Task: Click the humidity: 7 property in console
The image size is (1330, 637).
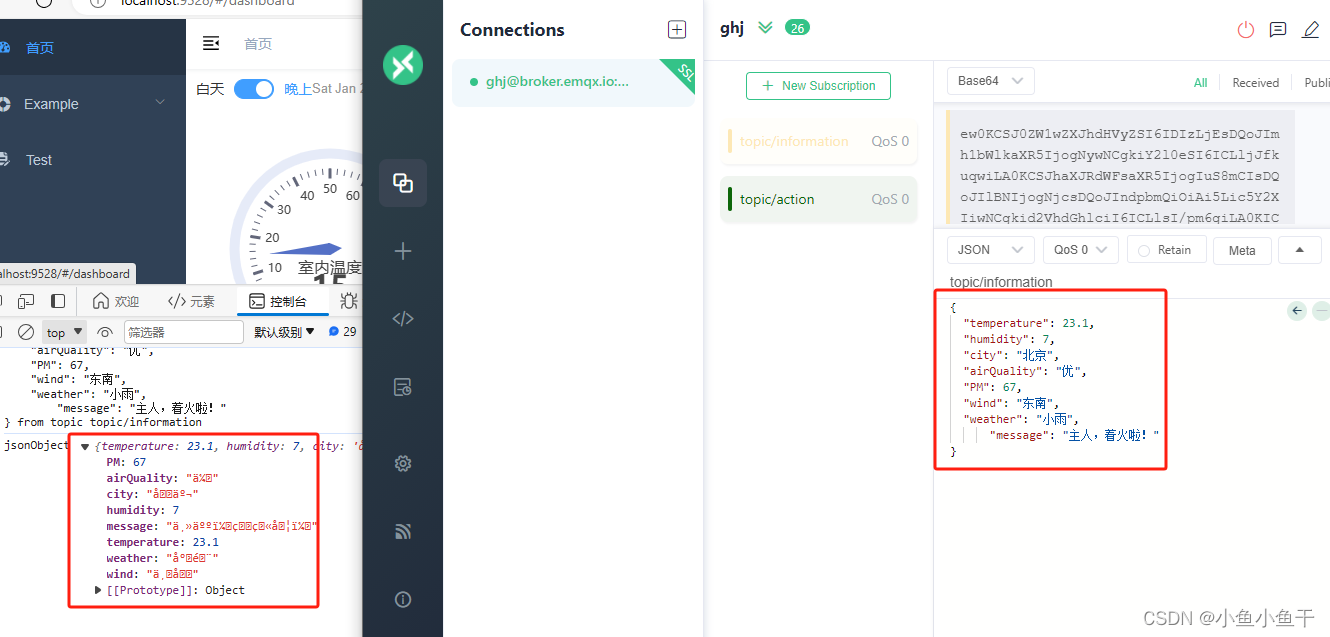Action: point(143,510)
